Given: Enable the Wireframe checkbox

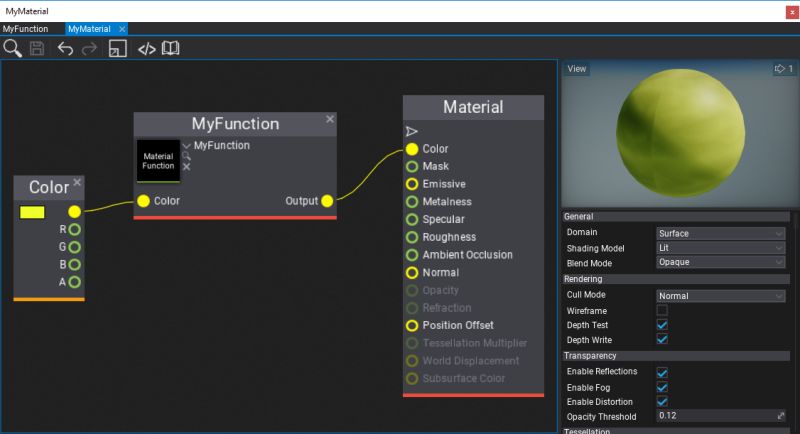Looking at the screenshot, I should point(662,310).
